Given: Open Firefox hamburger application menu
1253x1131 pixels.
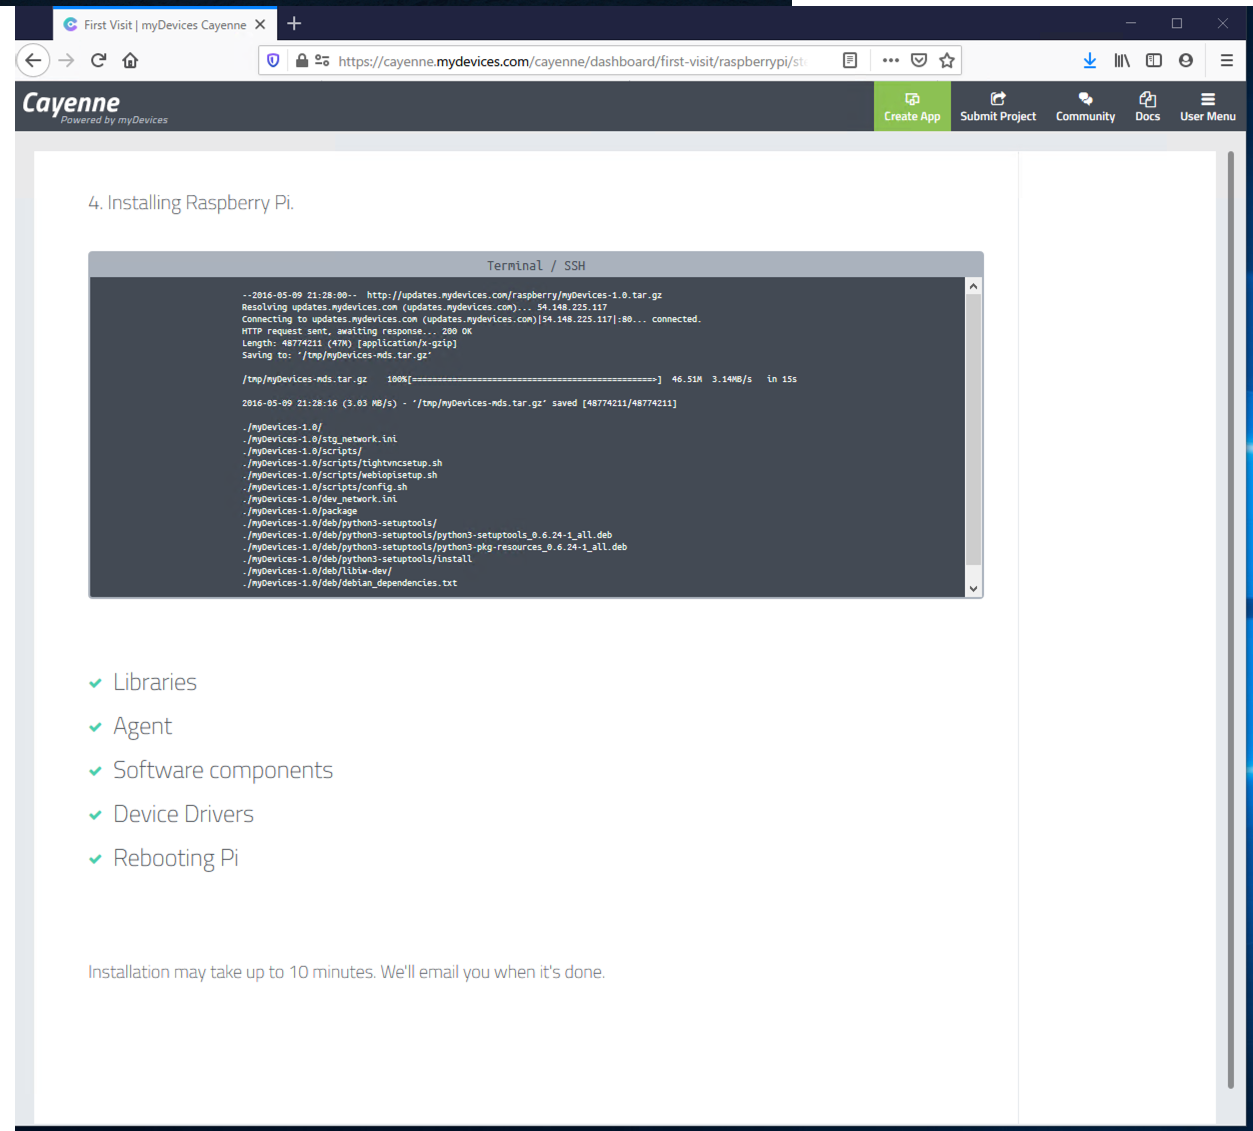Looking at the screenshot, I should point(1227,61).
